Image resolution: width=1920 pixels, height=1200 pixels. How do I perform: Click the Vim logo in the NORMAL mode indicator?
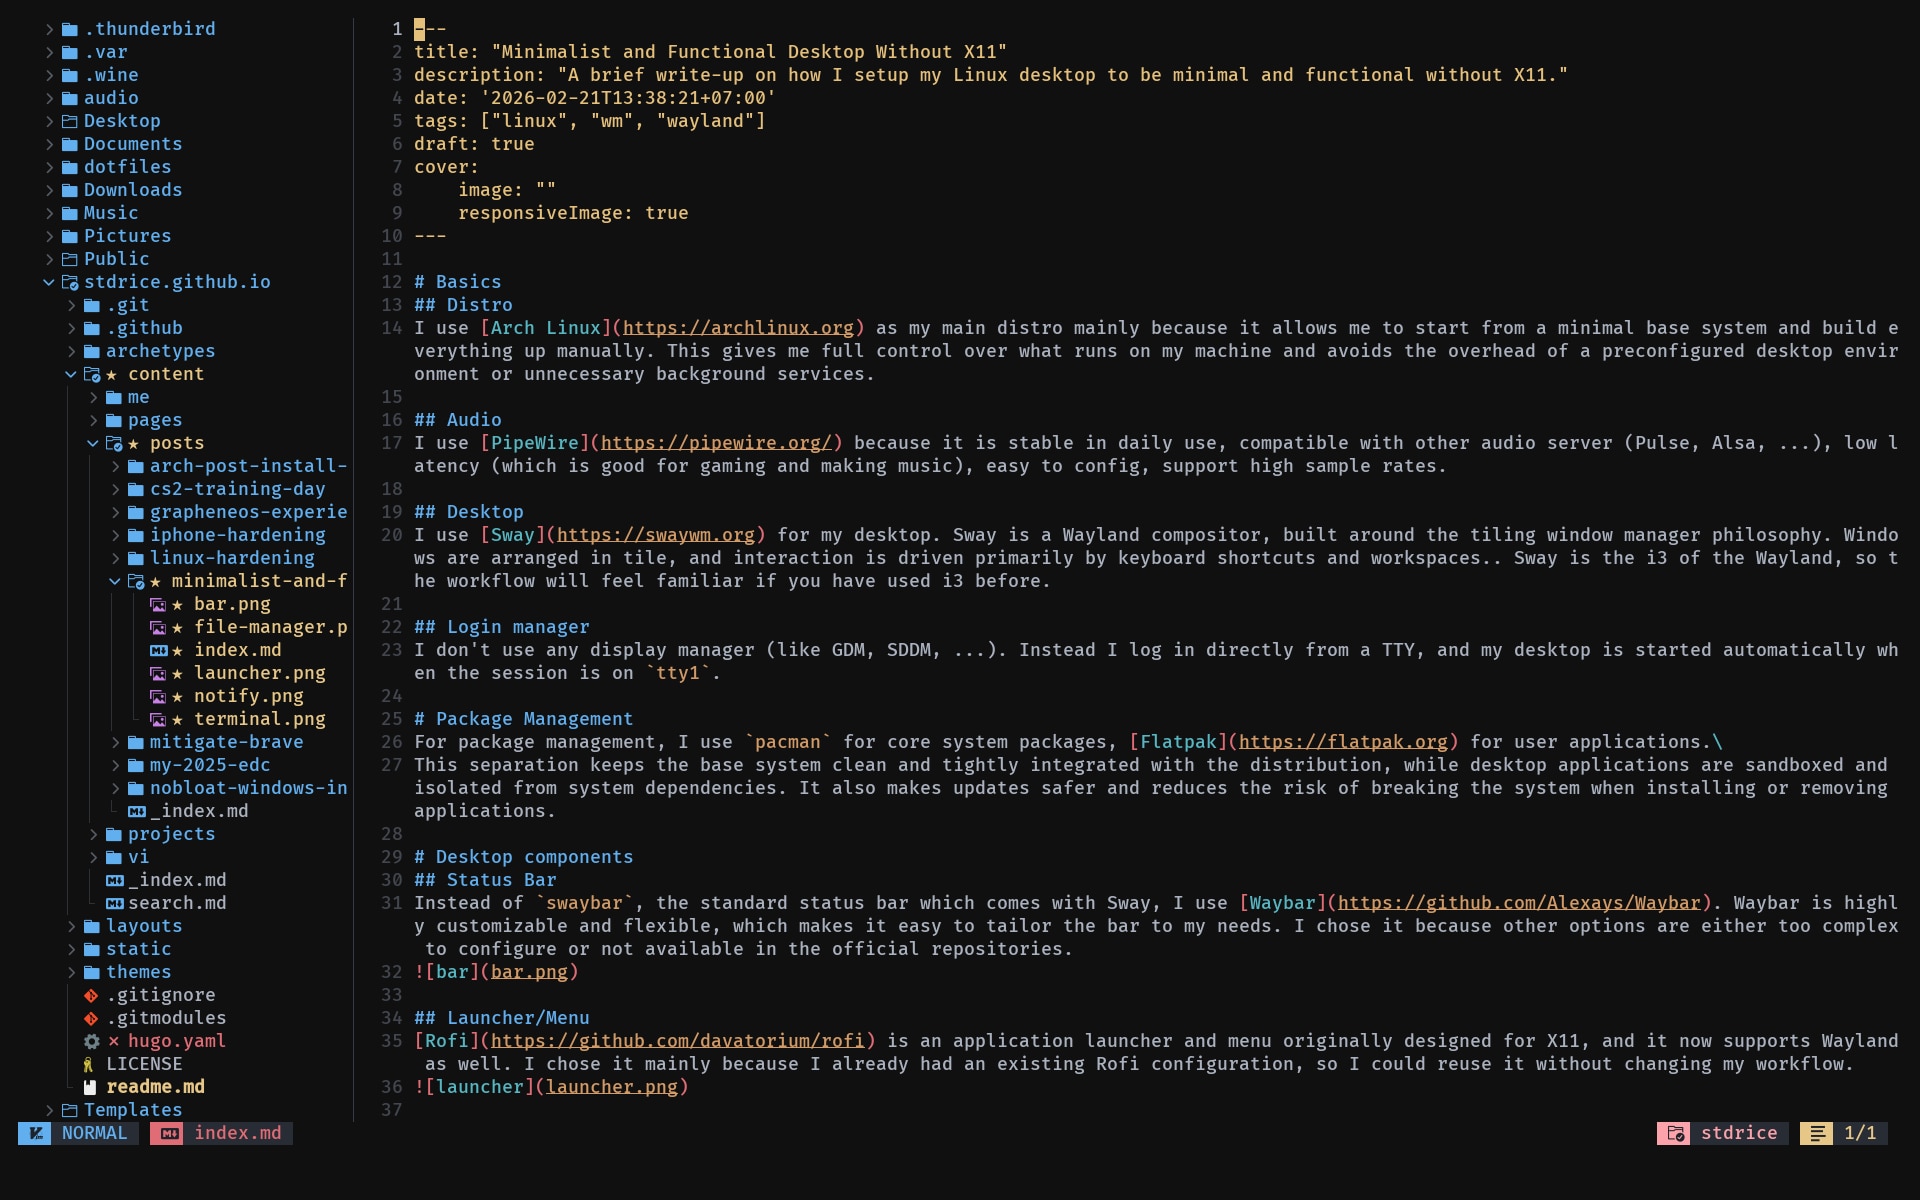(x=35, y=1133)
